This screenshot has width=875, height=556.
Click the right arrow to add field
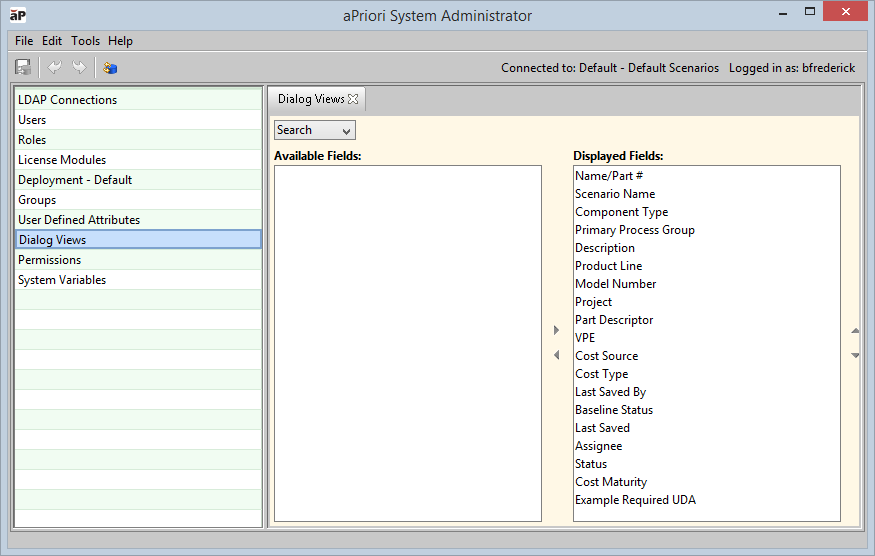click(x=557, y=330)
